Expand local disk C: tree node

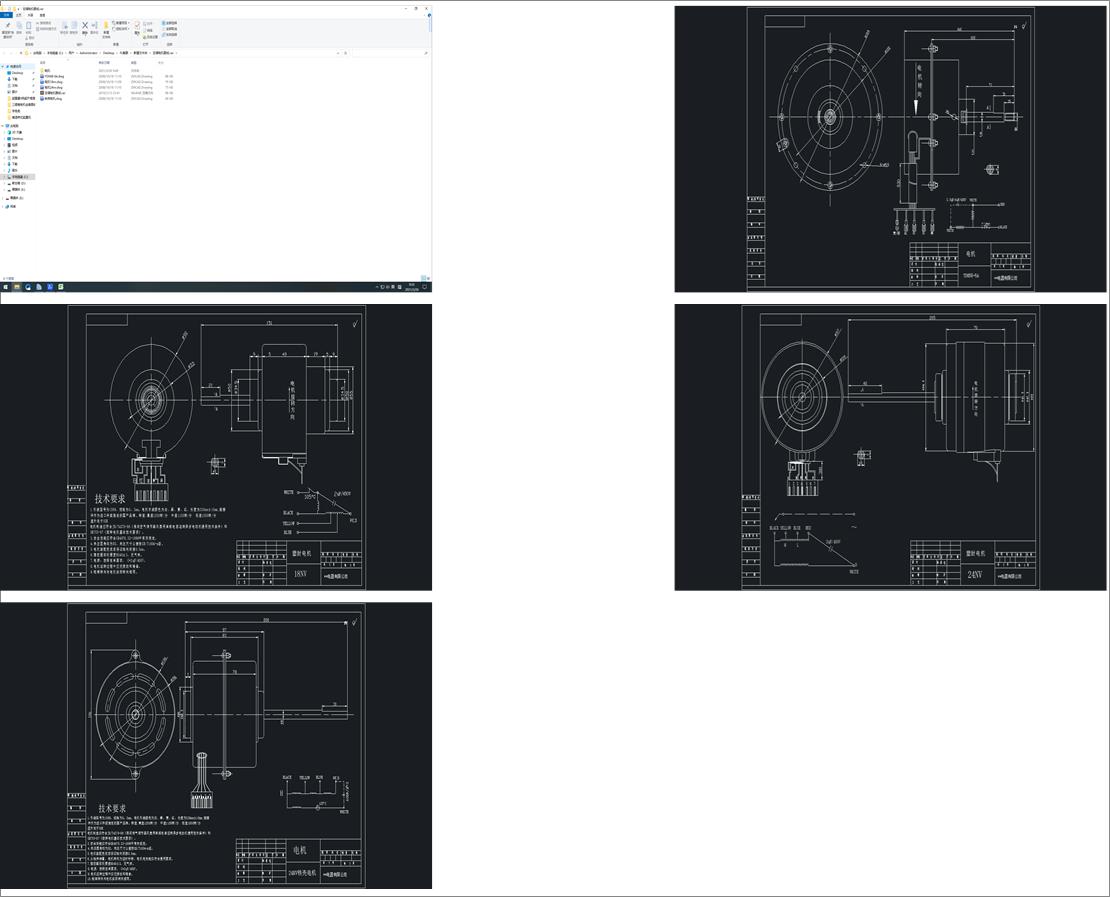[x=5, y=177]
